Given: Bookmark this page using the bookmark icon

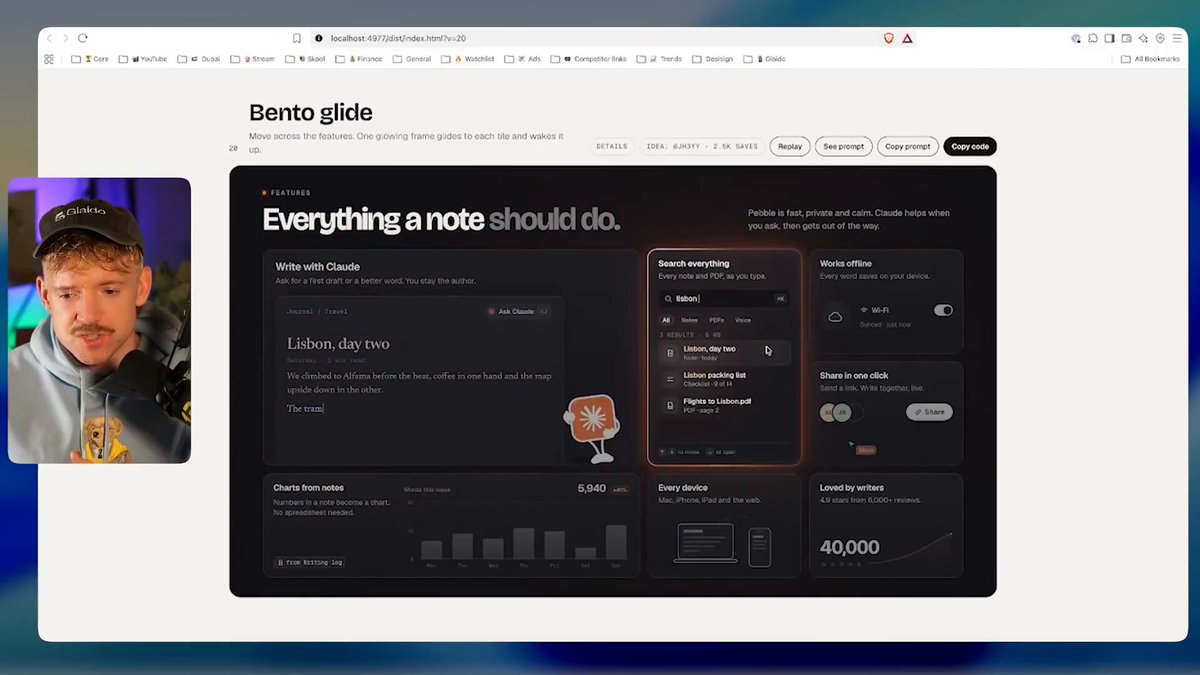Looking at the screenshot, I should (x=297, y=38).
